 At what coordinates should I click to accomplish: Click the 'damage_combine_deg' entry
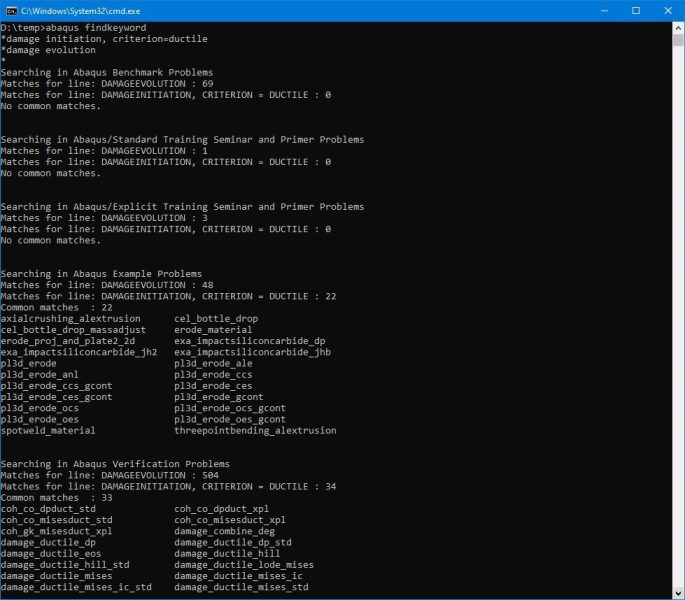[x=224, y=532]
